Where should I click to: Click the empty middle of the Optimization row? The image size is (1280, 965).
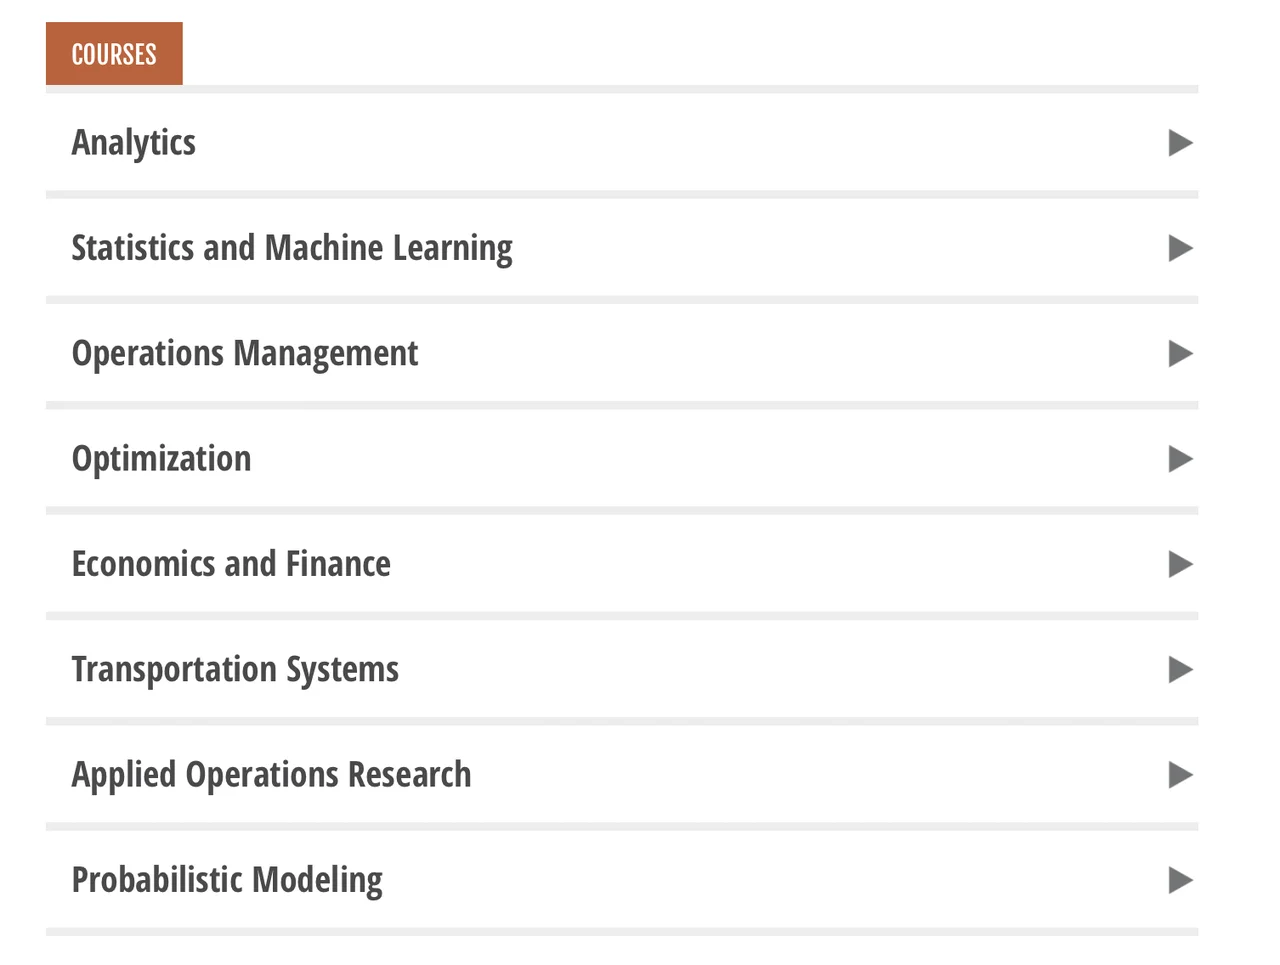[700, 459]
